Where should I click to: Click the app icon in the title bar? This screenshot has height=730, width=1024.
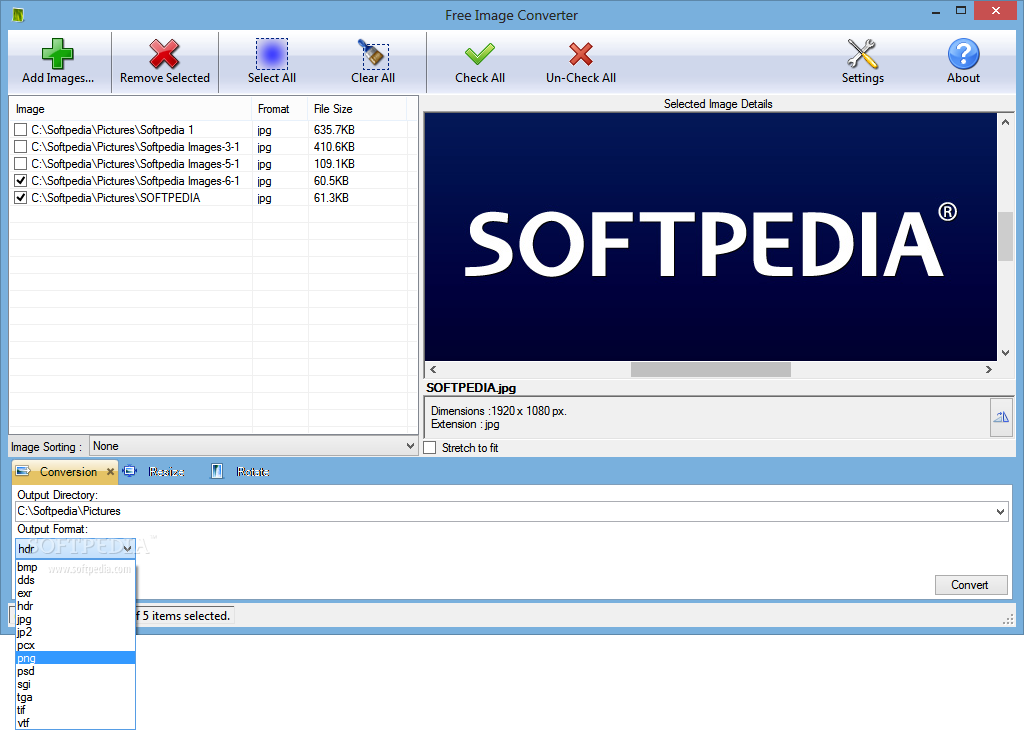[18, 14]
